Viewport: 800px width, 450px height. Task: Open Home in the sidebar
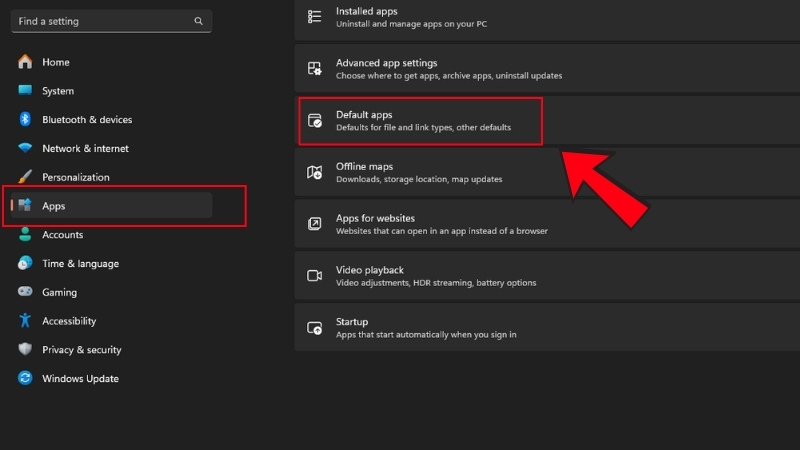coord(111,62)
